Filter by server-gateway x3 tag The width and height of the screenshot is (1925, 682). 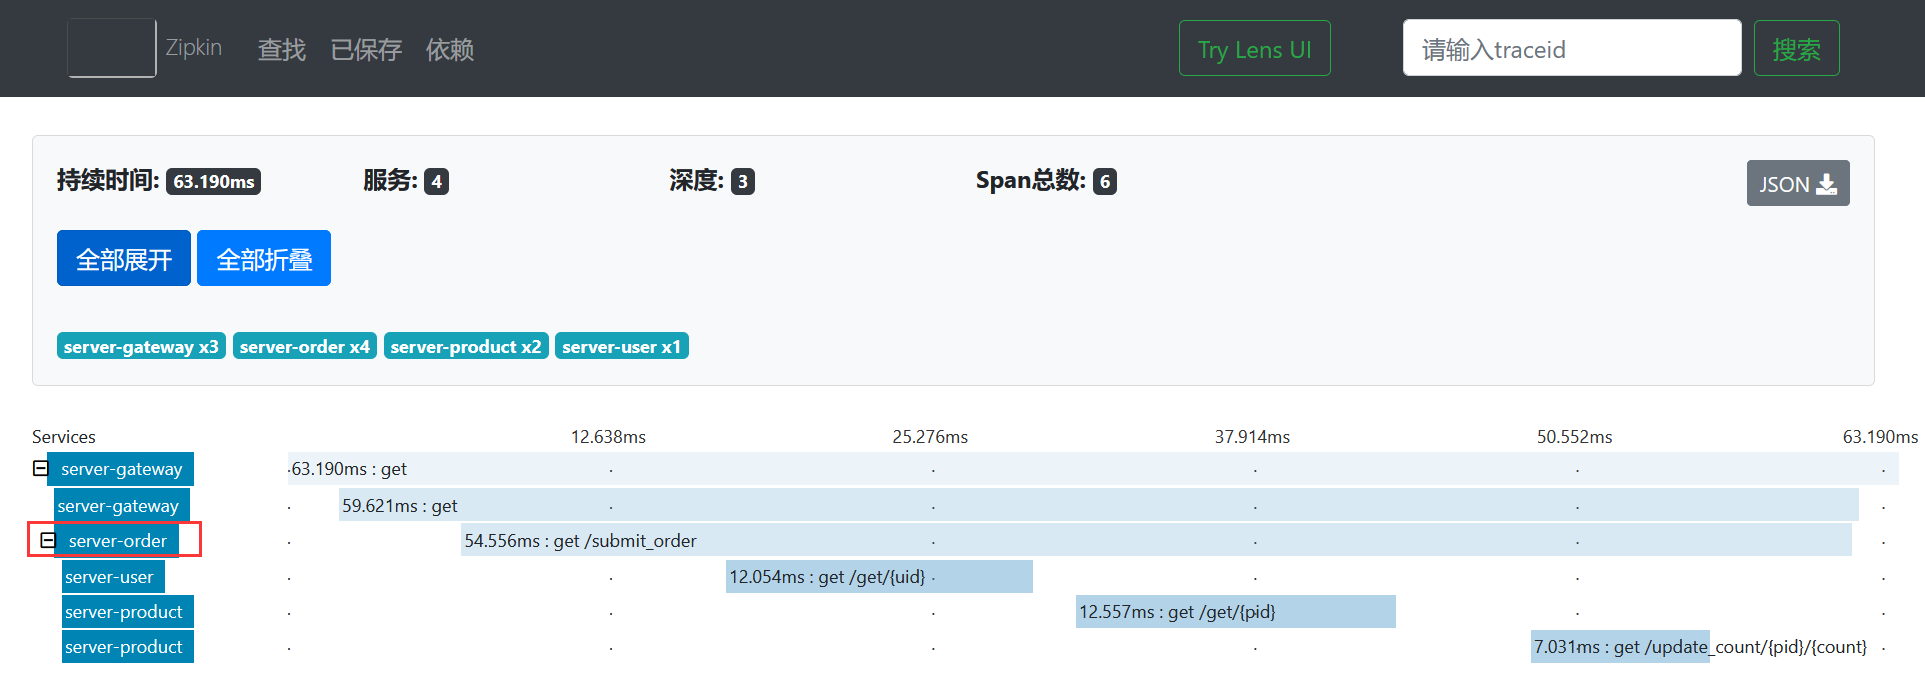click(141, 346)
